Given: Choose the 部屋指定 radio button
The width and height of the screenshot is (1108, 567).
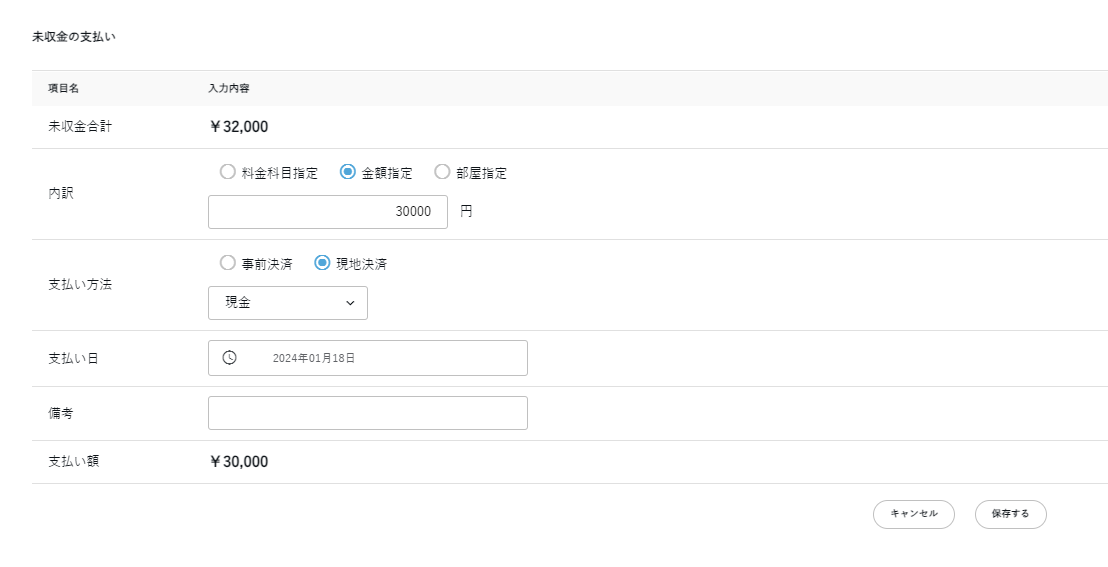Looking at the screenshot, I should (442, 172).
